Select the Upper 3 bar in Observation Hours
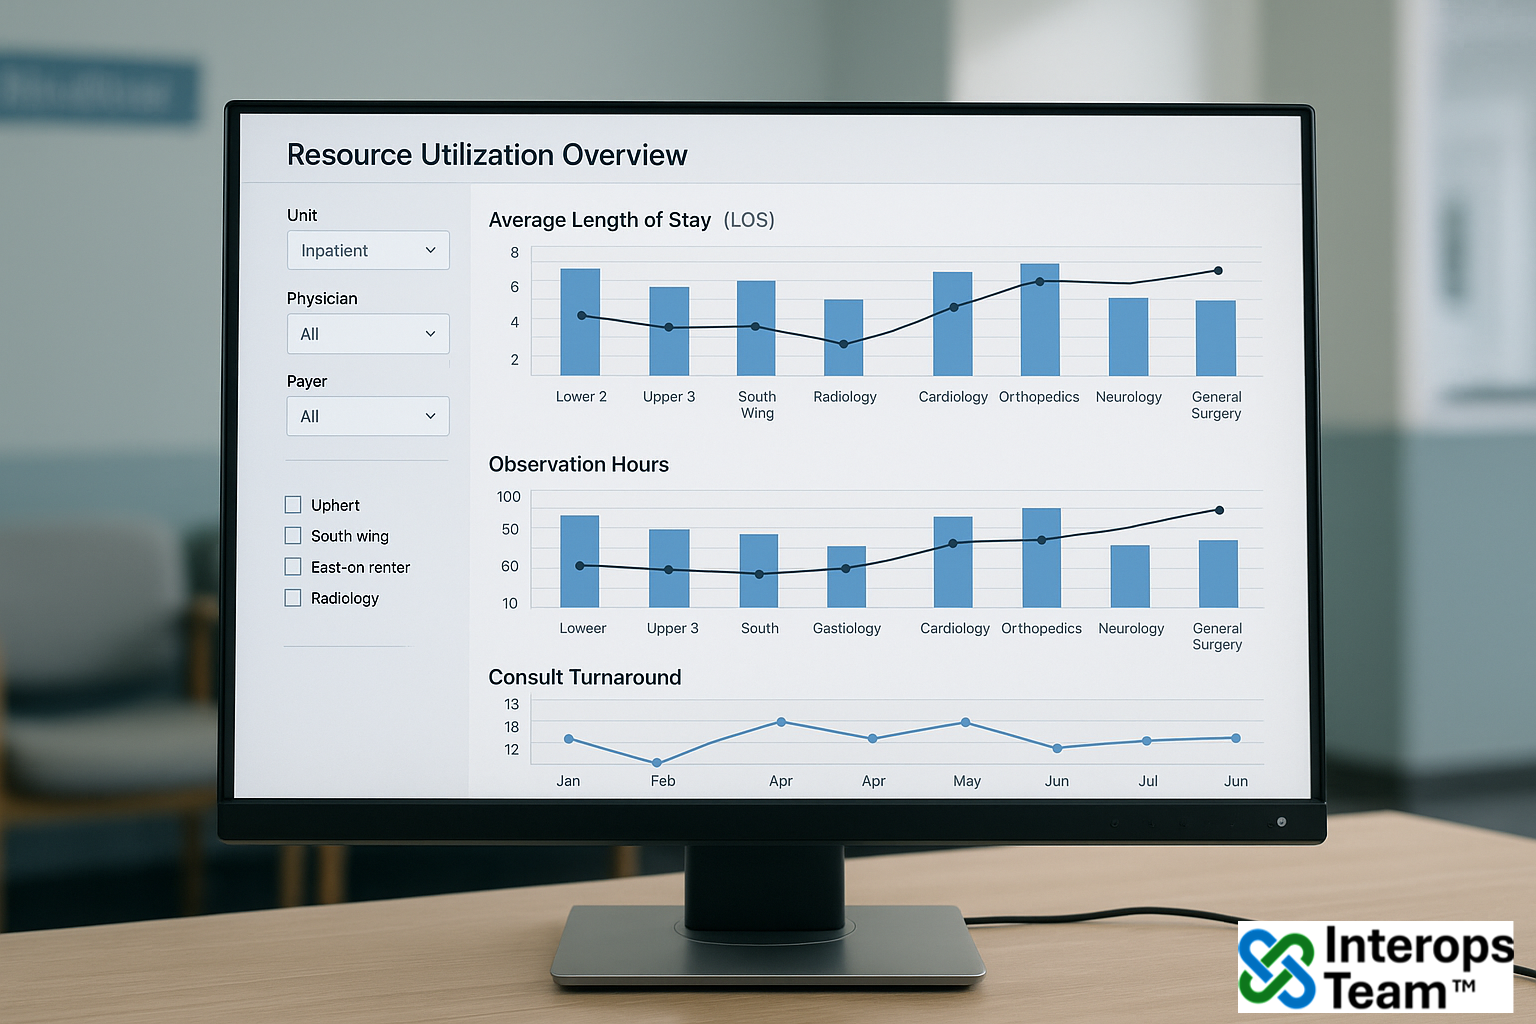The height and width of the screenshot is (1024, 1536). pos(669,568)
